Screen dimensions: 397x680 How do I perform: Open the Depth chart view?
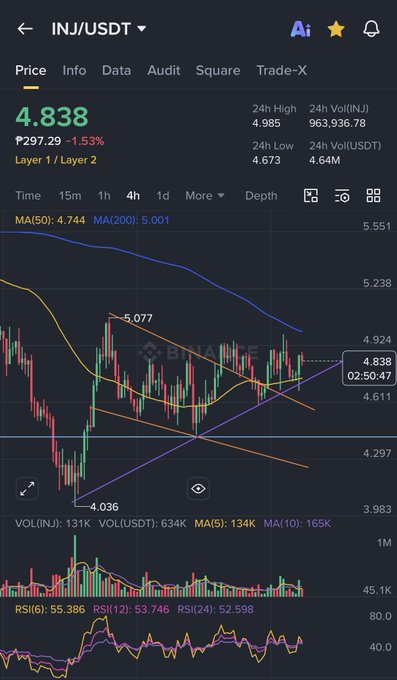261,196
